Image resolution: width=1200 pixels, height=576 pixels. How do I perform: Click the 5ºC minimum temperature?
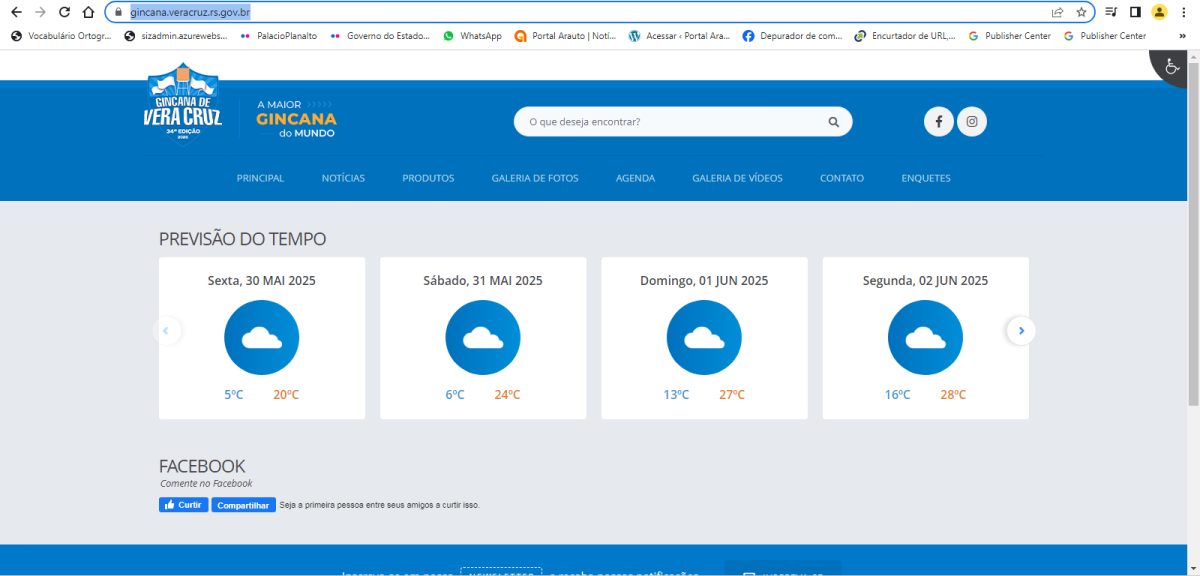[x=234, y=395]
